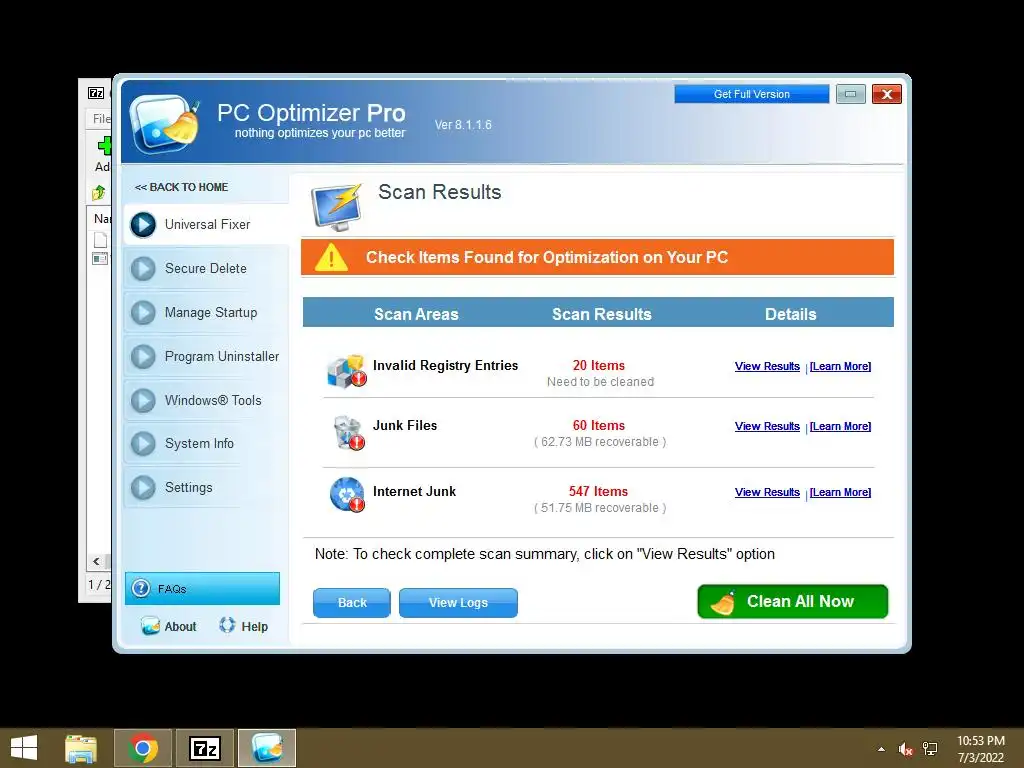Screen dimensions: 1024x768
Task: Open the Settings section
Action: (206, 487)
